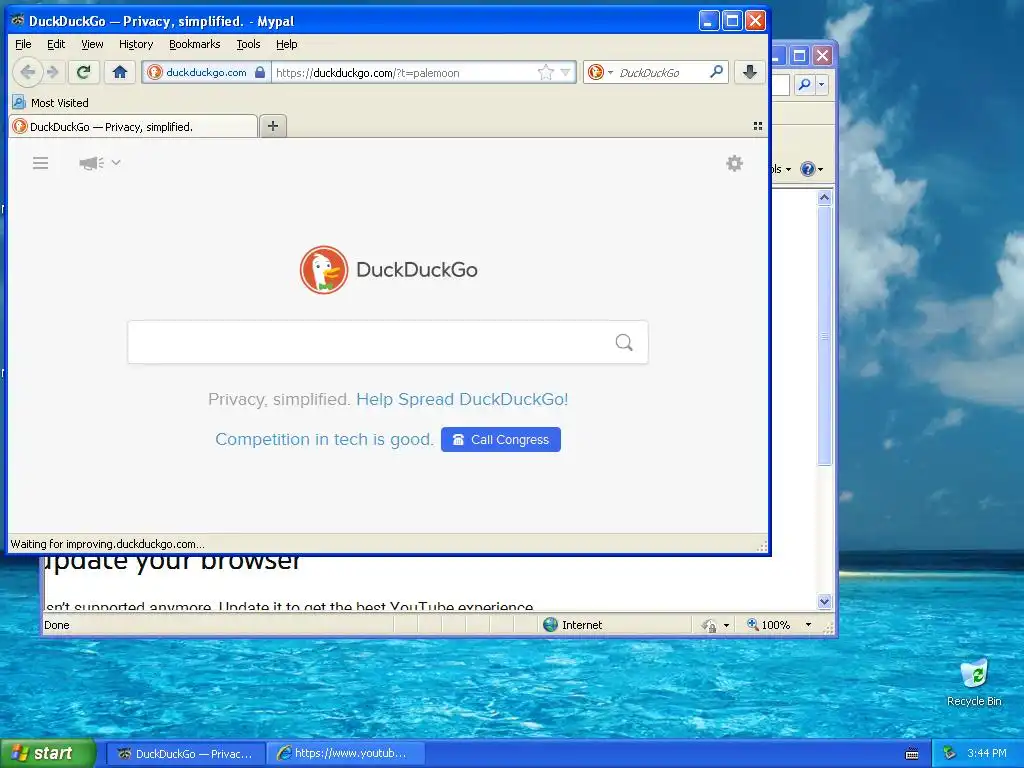Switch to the DuckDuckGo Mypal taskbar button
Image resolution: width=1024 pixels, height=768 pixels.
coord(185,754)
